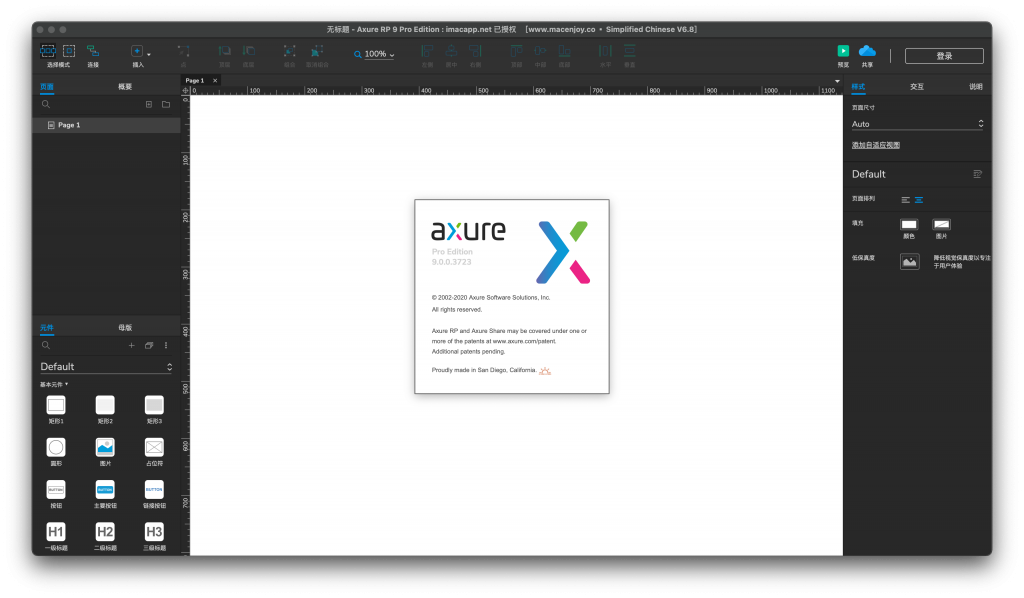Align left with 左侧 icon
Image resolution: width=1024 pixels, height=598 pixels.
pos(427,51)
